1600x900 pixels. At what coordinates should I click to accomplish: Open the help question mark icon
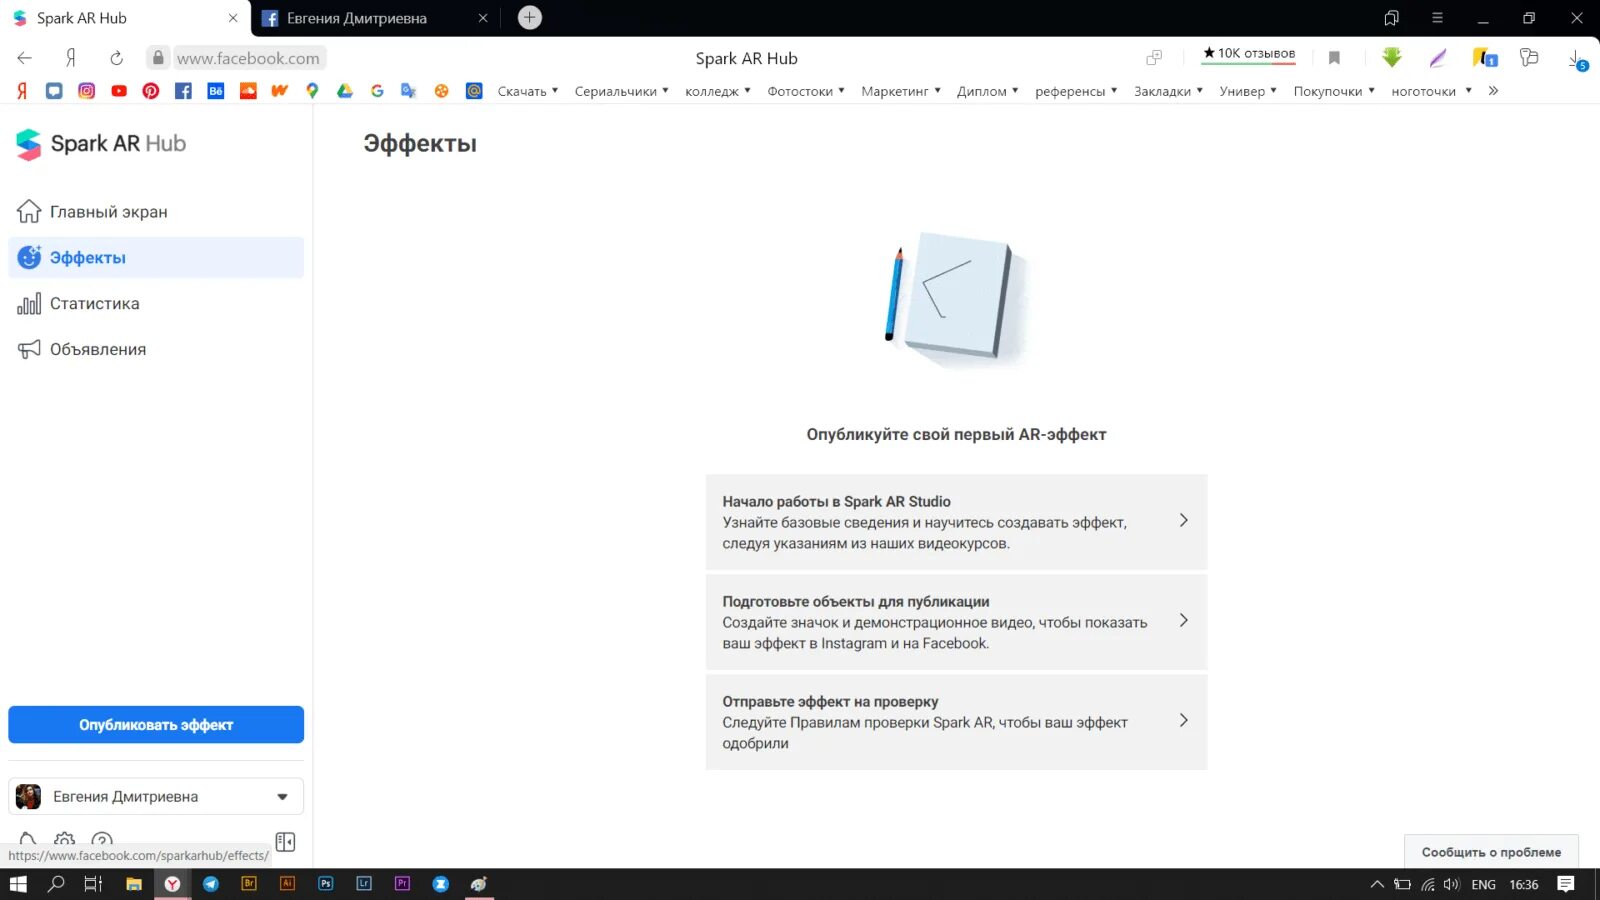coord(102,840)
